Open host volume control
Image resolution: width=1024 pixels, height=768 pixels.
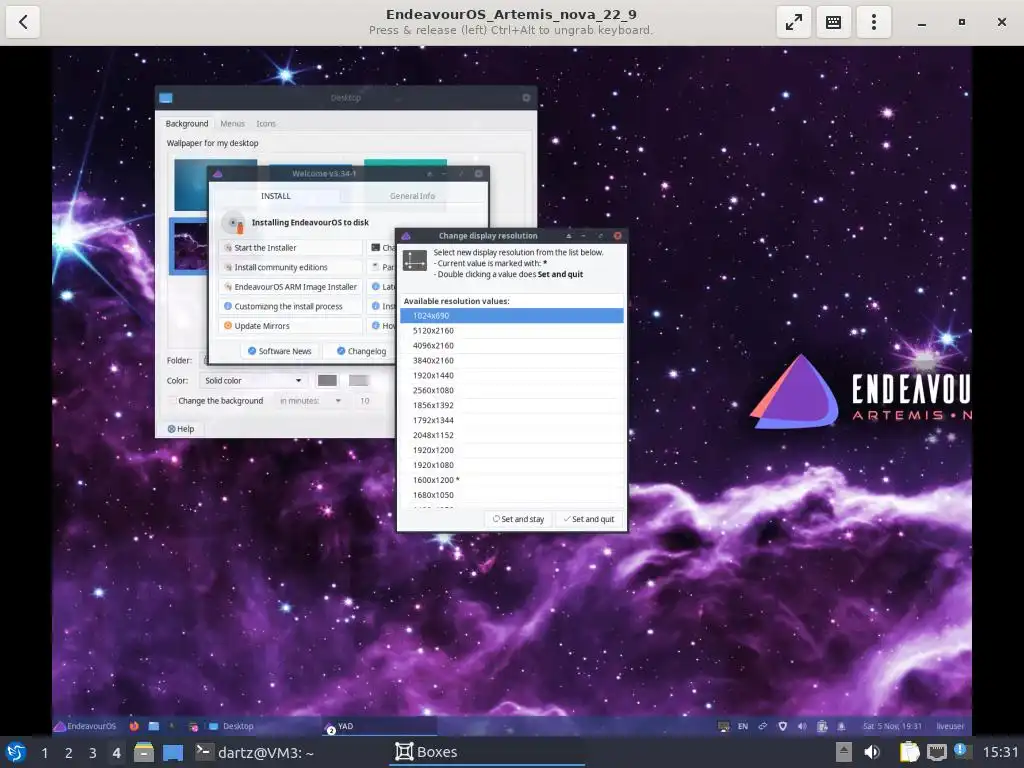[x=872, y=752]
